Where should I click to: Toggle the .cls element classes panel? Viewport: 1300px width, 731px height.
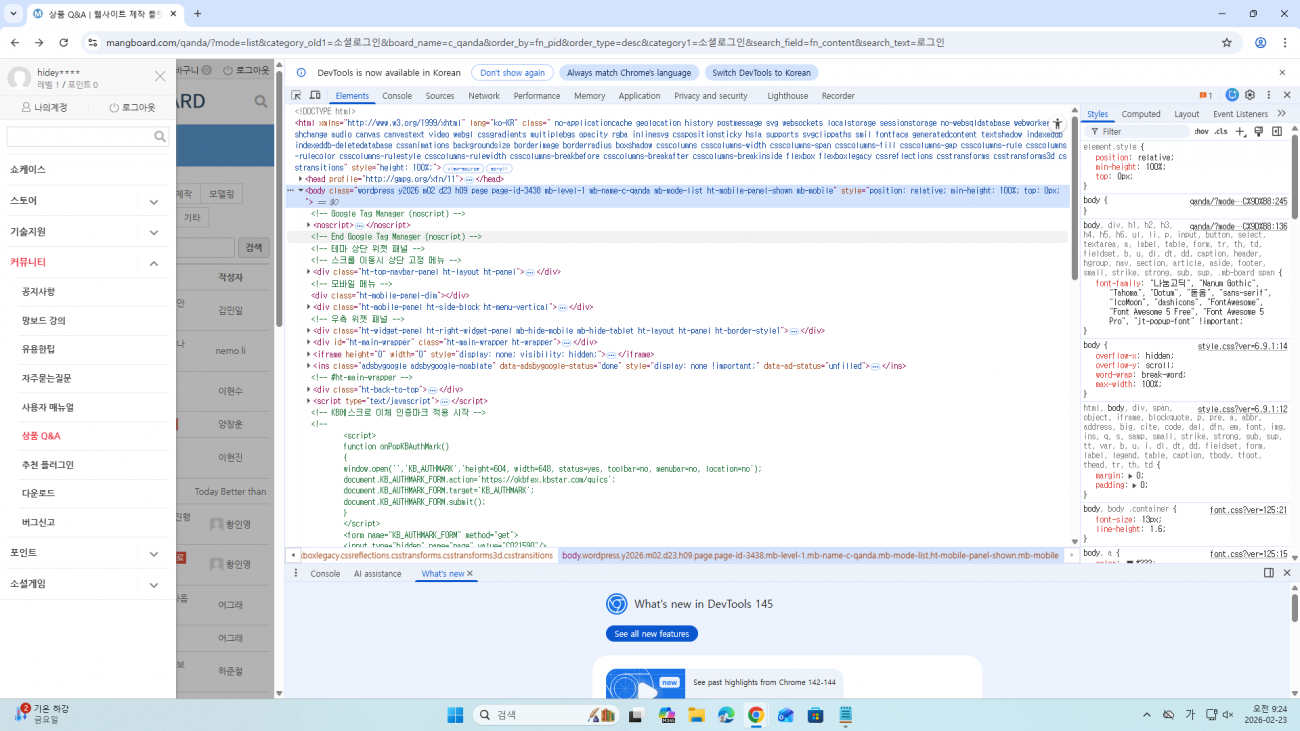1220,131
